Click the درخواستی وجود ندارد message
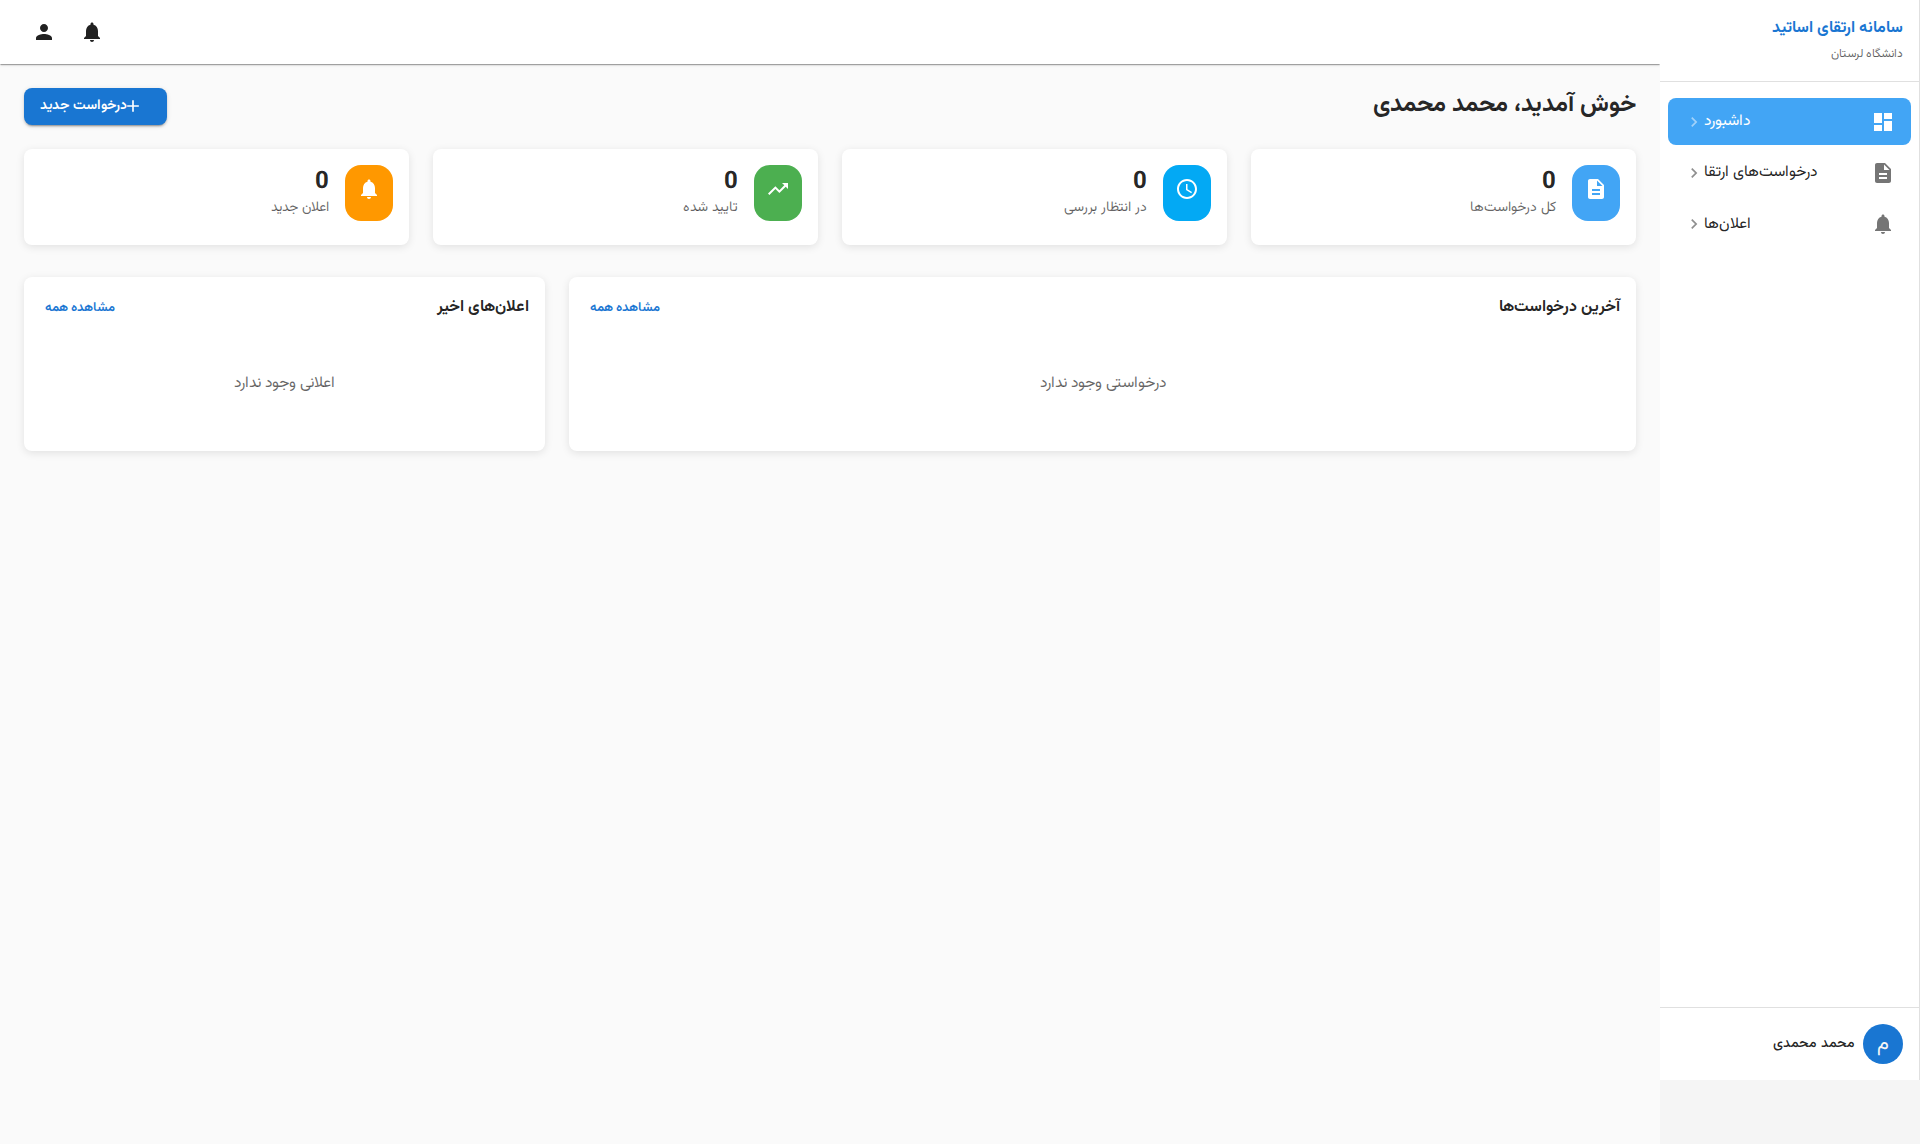This screenshot has height=1144, width=1920. point(1102,383)
